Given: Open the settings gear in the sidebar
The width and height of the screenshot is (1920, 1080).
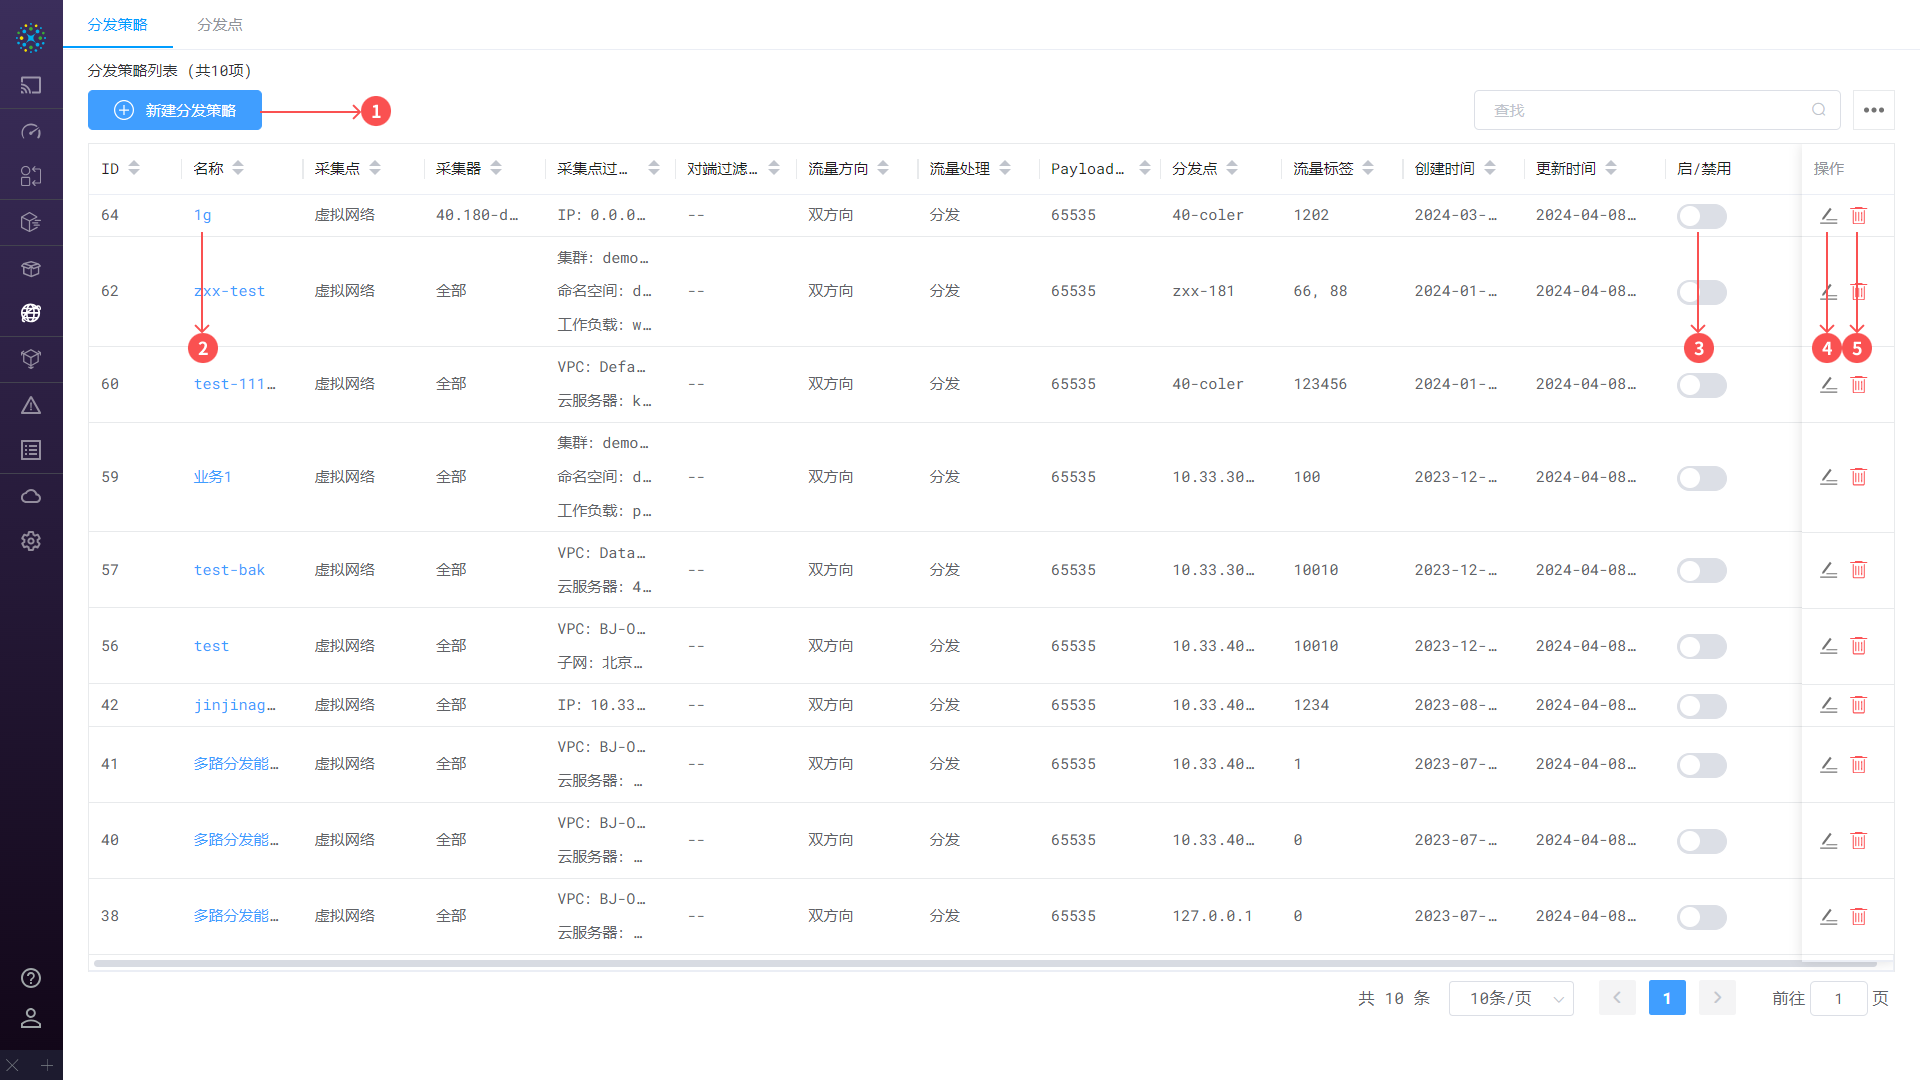Looking at the screenshot, I should coord(31,541).
